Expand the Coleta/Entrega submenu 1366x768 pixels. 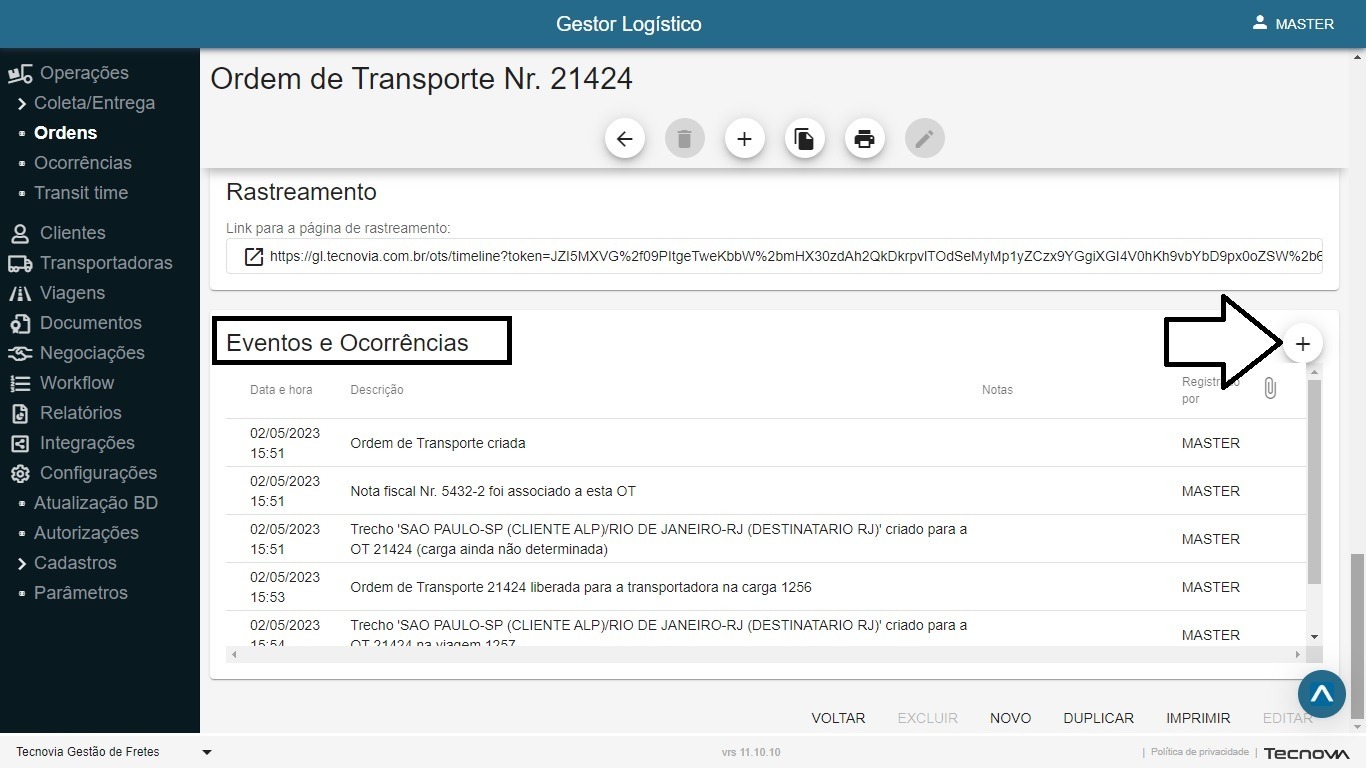tap(22, 104)
